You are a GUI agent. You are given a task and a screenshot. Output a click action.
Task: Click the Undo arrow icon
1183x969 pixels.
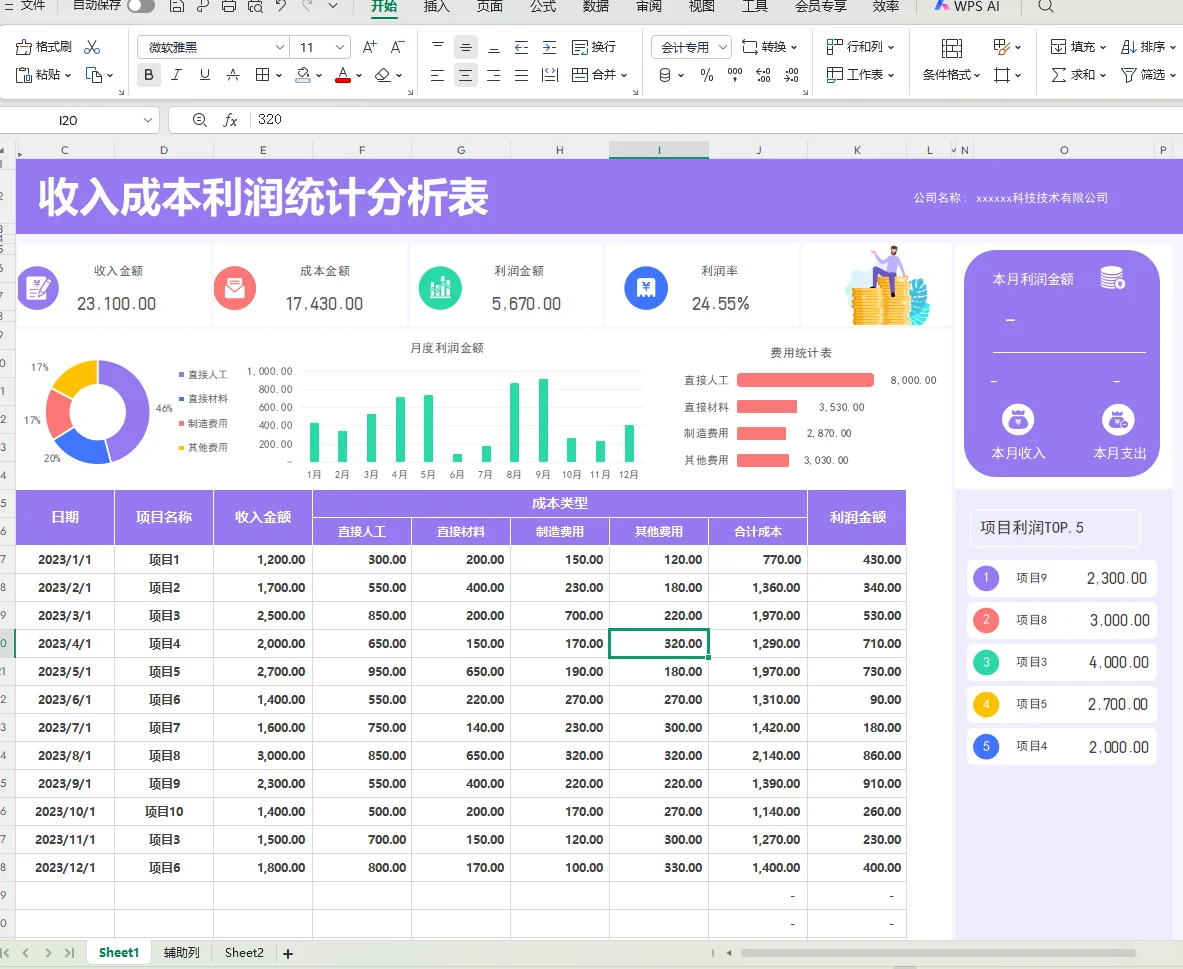coord(281,7)
